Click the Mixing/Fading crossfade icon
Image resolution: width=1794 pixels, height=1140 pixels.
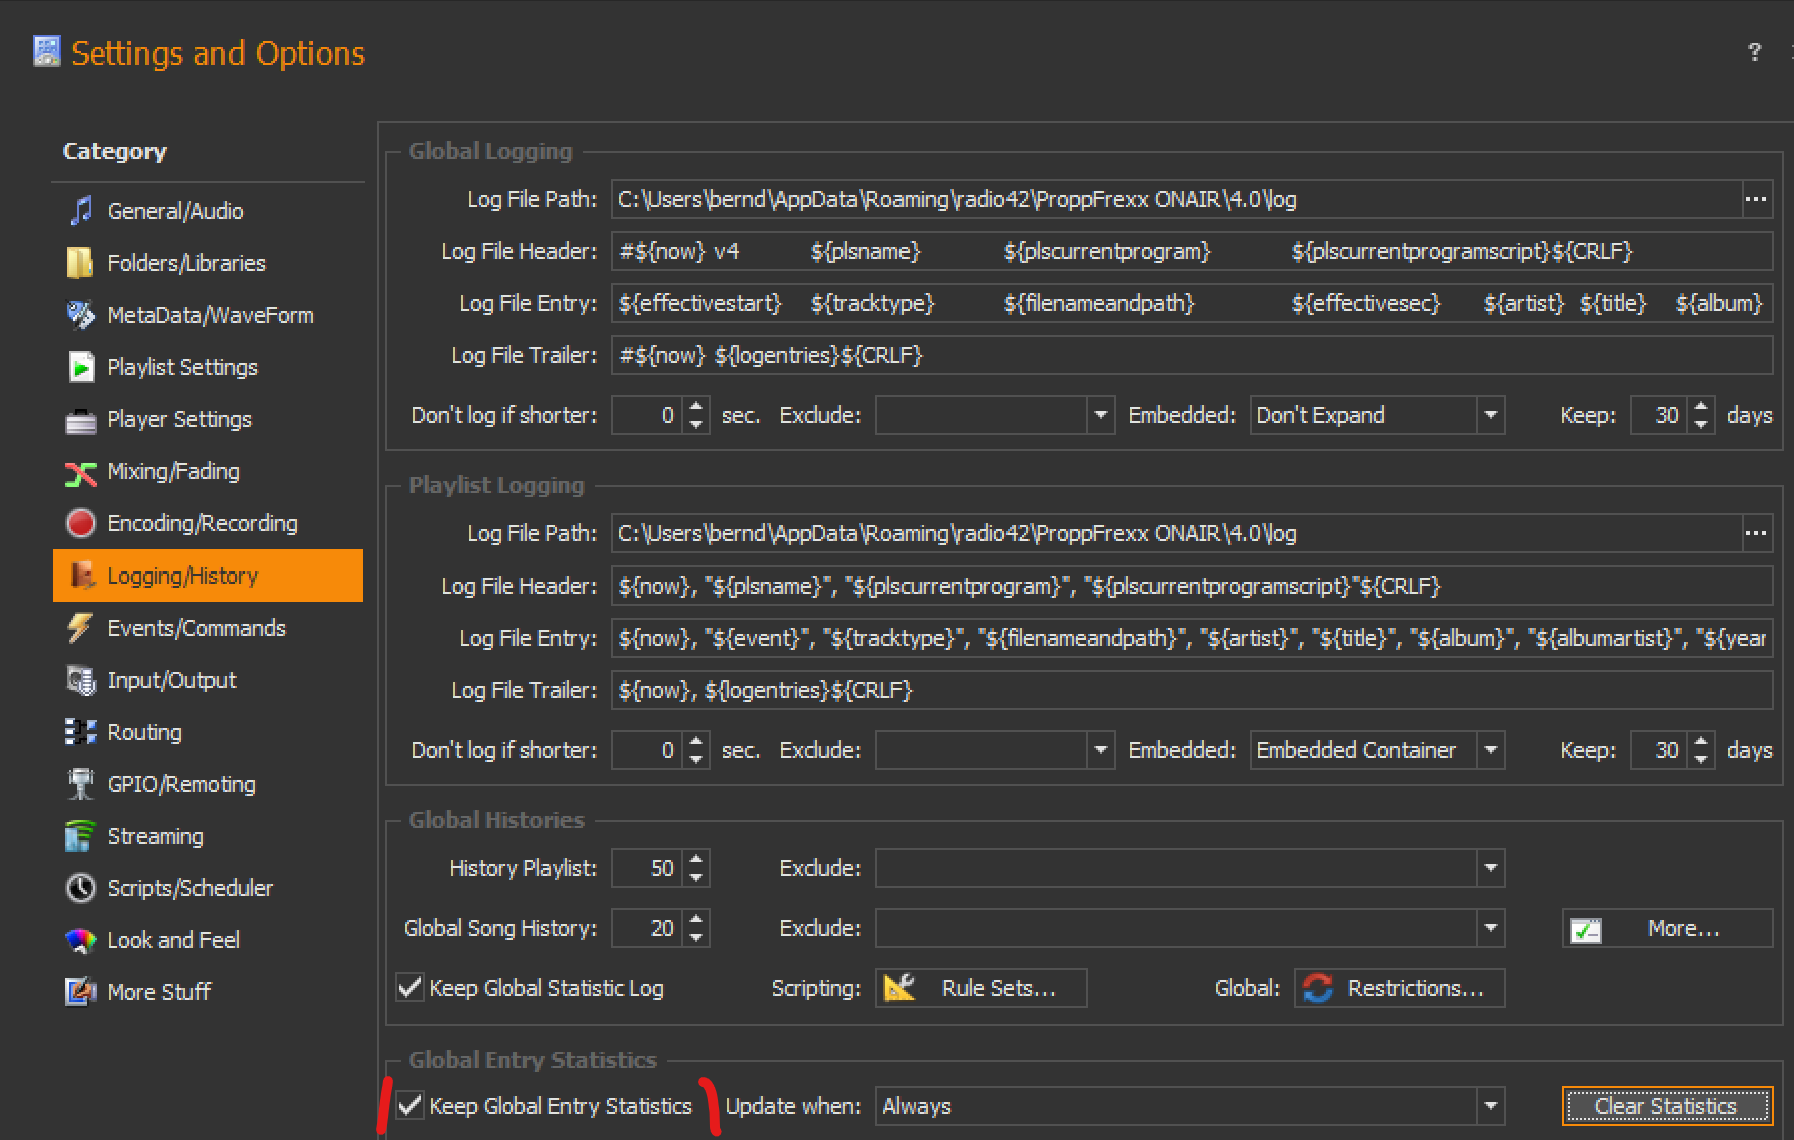pos(80,472)
